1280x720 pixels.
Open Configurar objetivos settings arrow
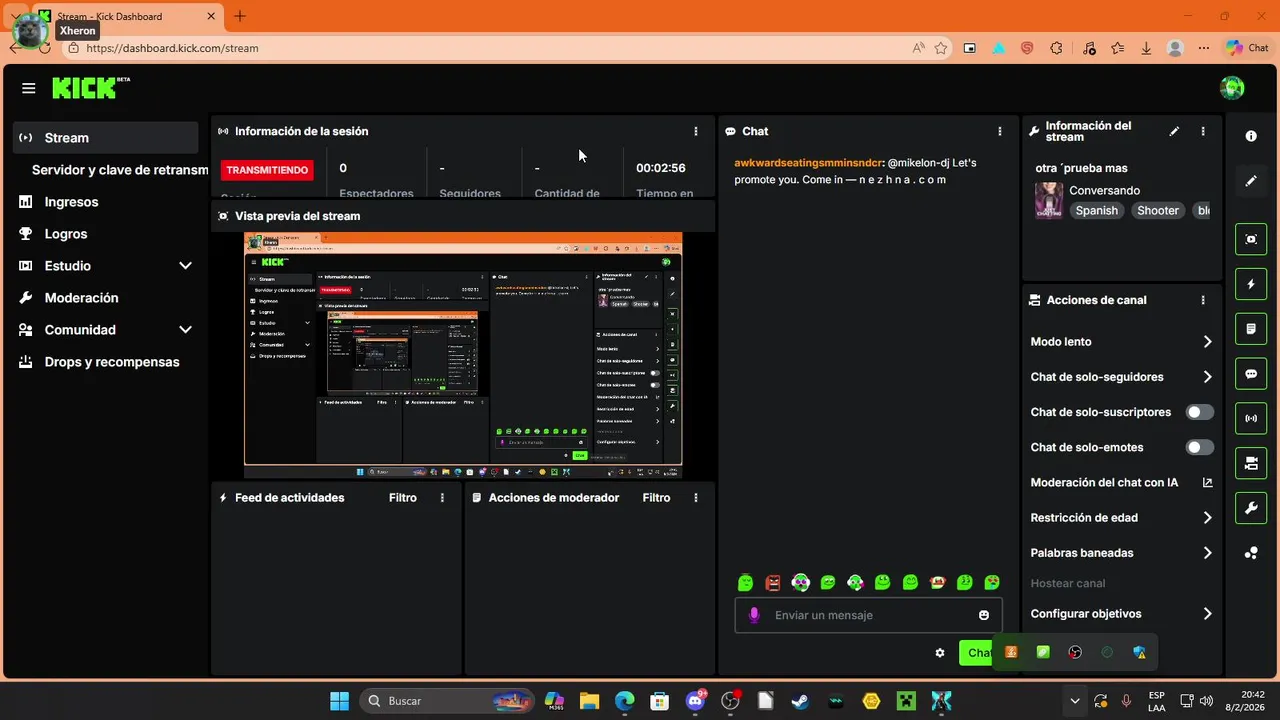click(1207, 614)
